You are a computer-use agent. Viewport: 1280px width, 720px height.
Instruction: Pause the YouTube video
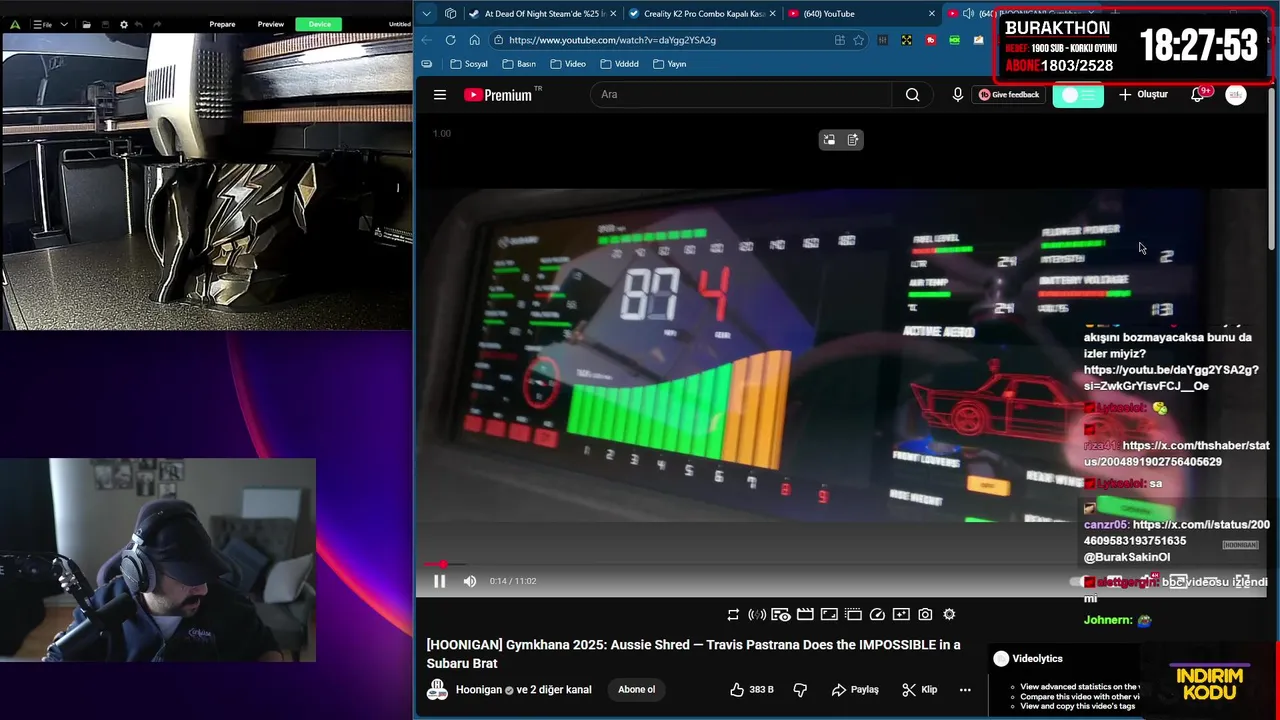click(439, 581)
